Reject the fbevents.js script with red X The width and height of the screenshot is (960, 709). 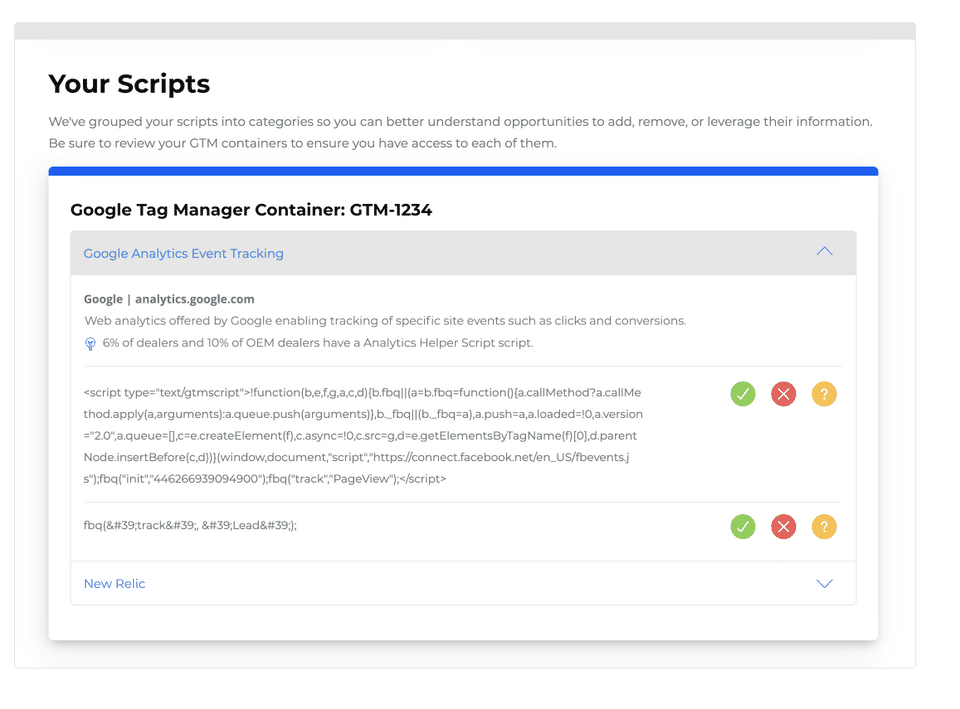pyautogui.click(x=783, y=394)
